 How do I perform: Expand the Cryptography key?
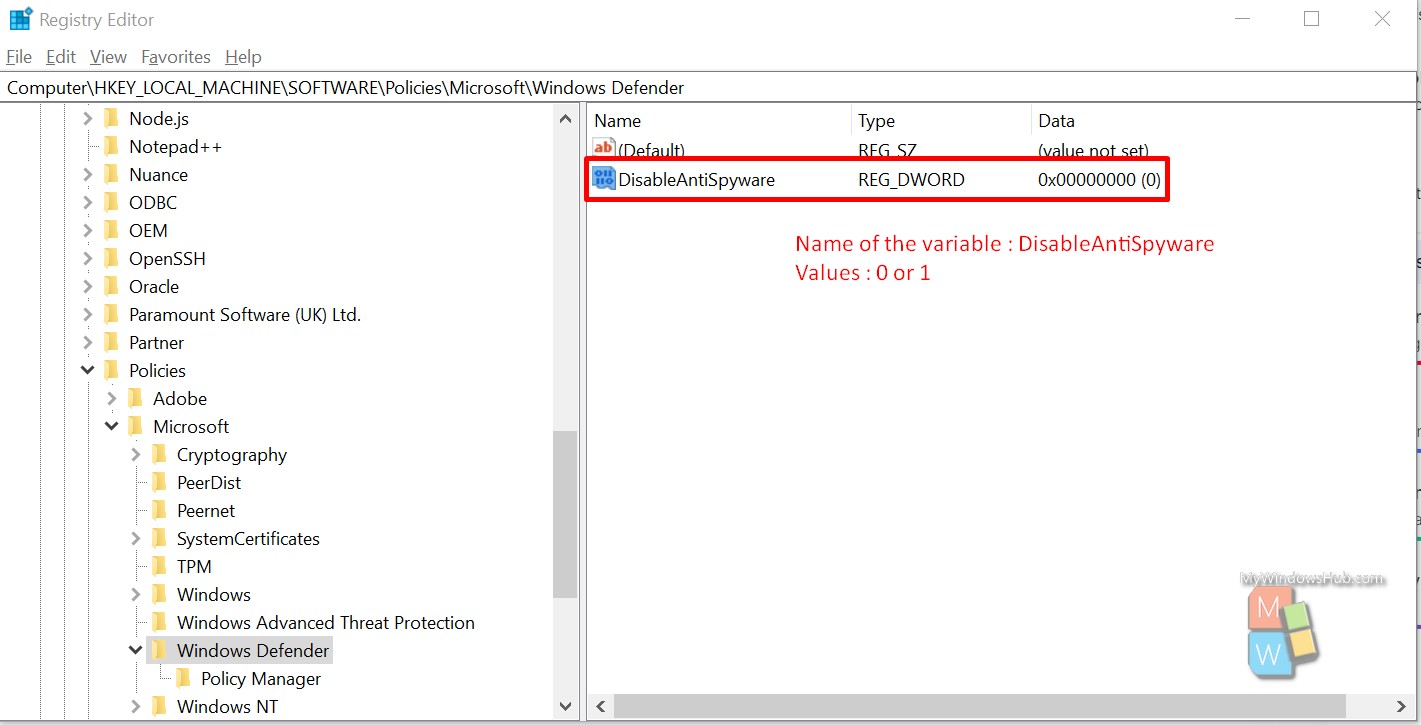pyautogui.click(x=135, y=454)
